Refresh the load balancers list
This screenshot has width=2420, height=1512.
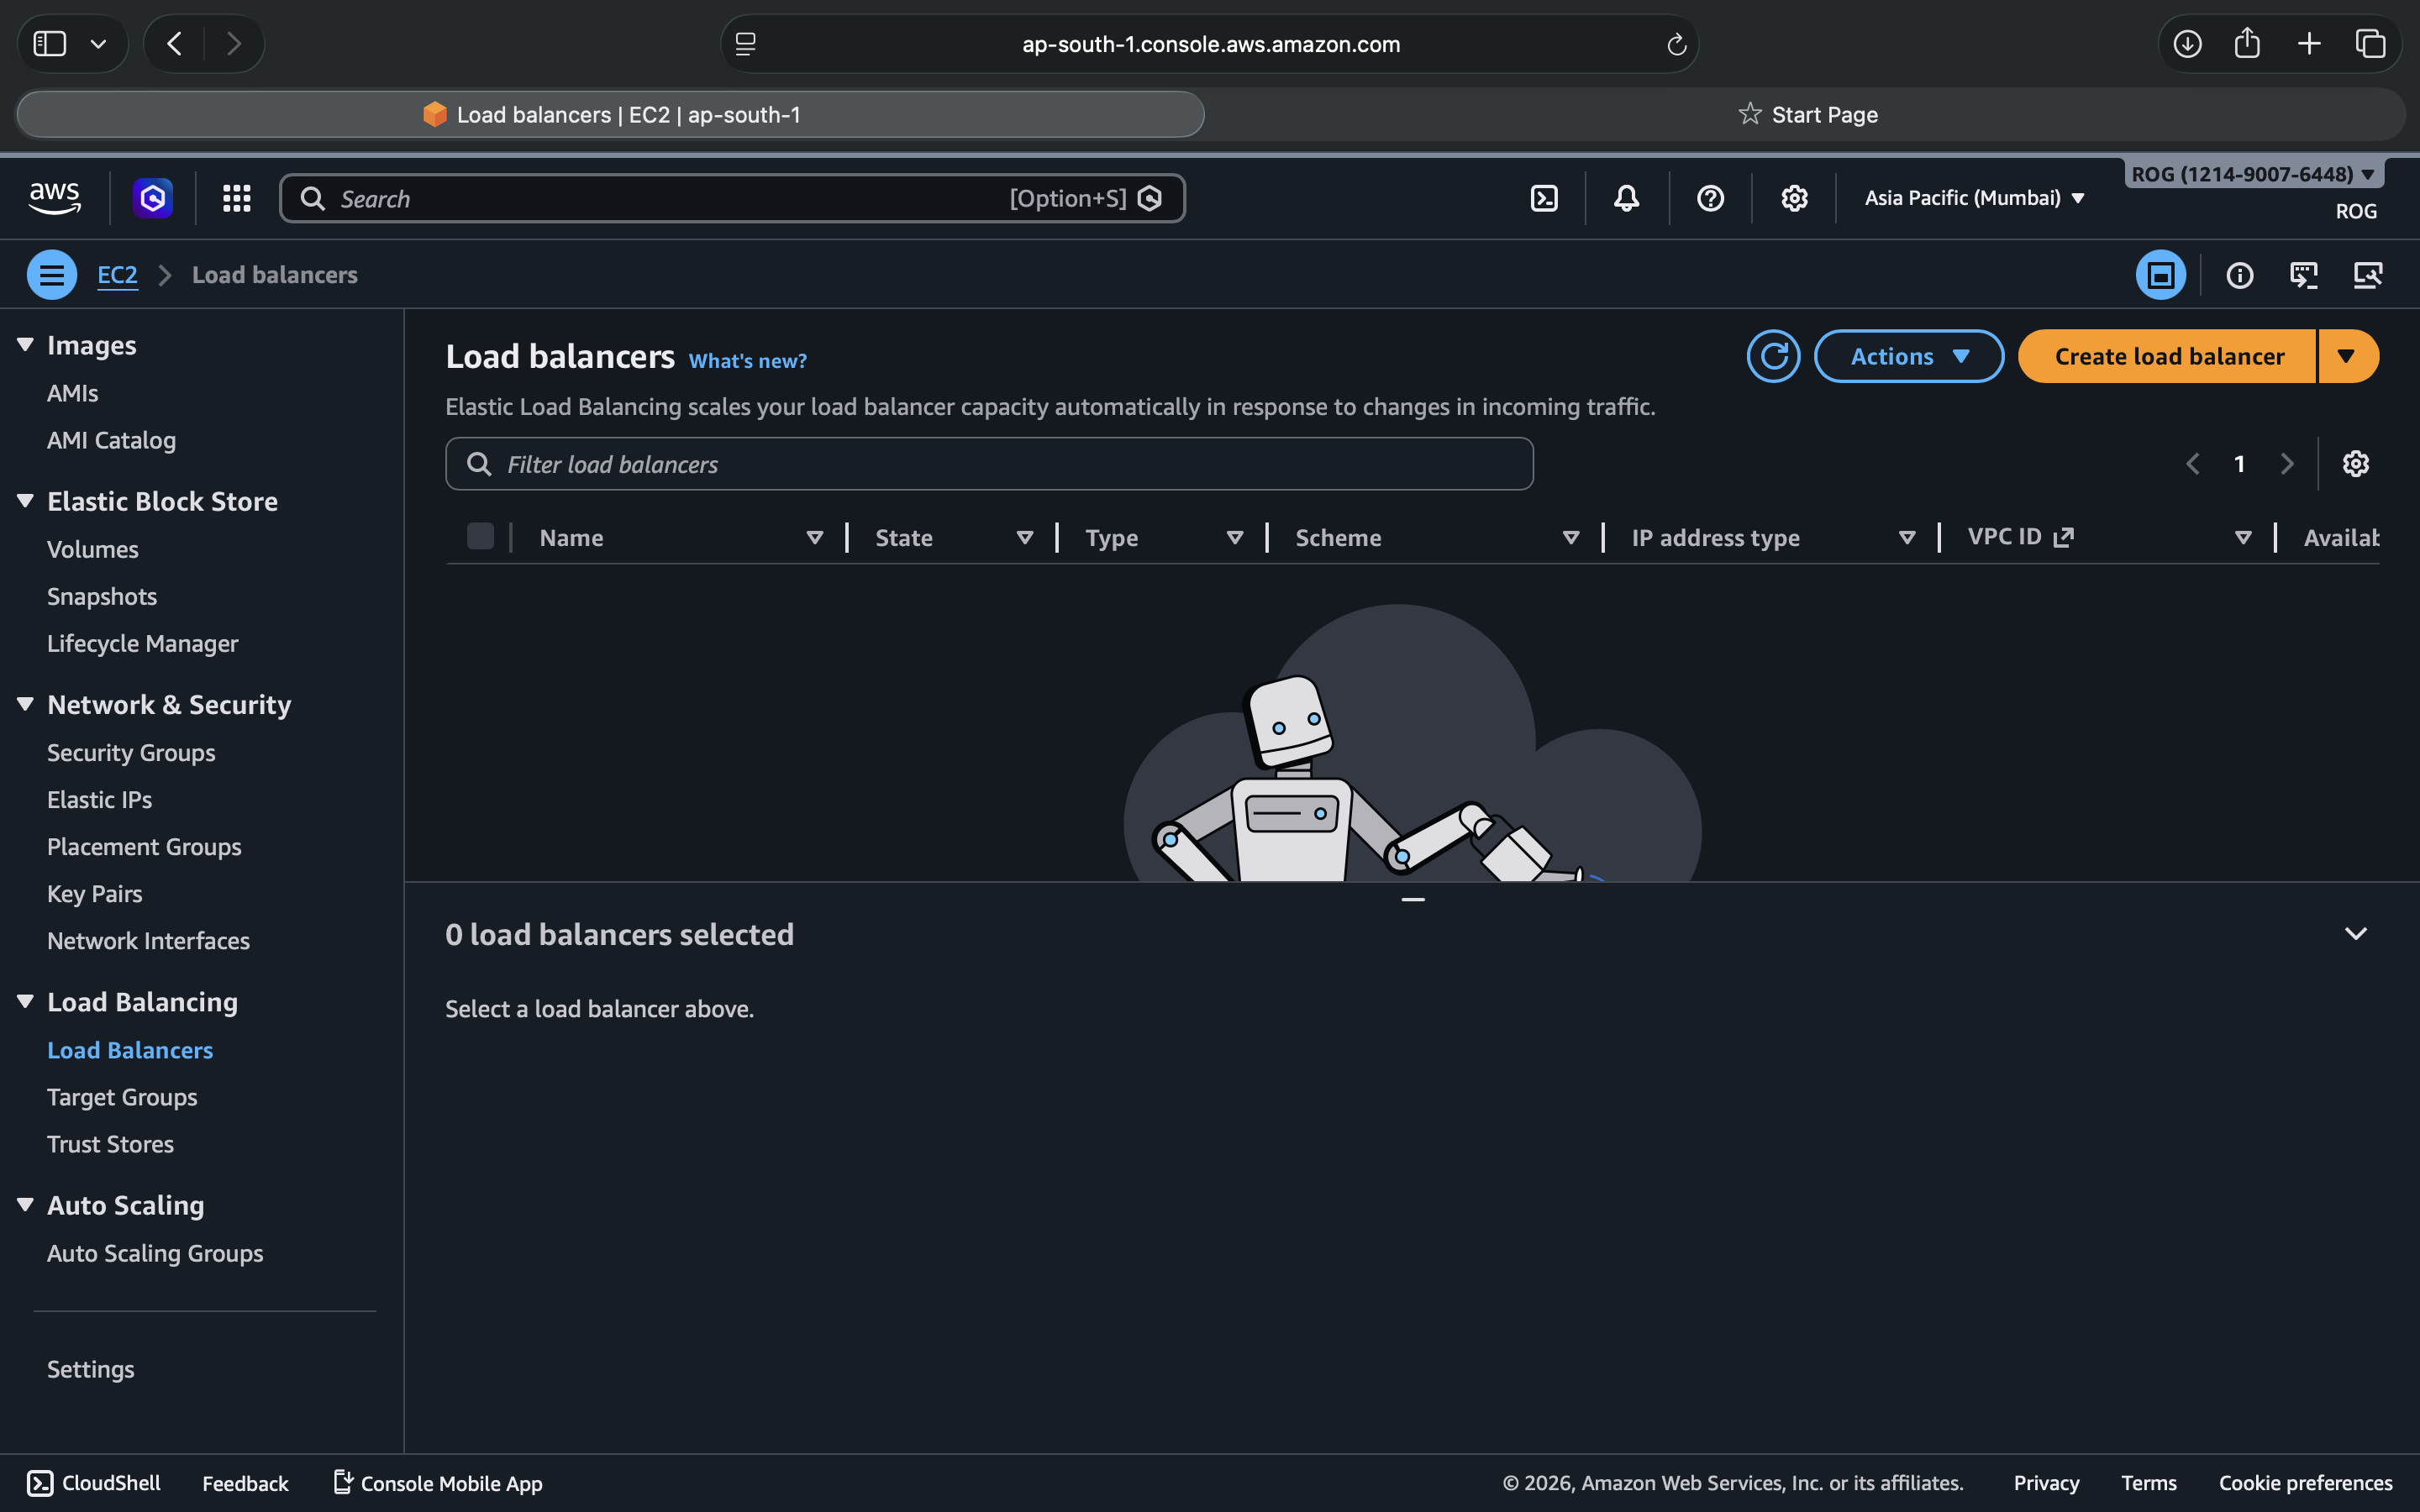(x=1773, y=356)
